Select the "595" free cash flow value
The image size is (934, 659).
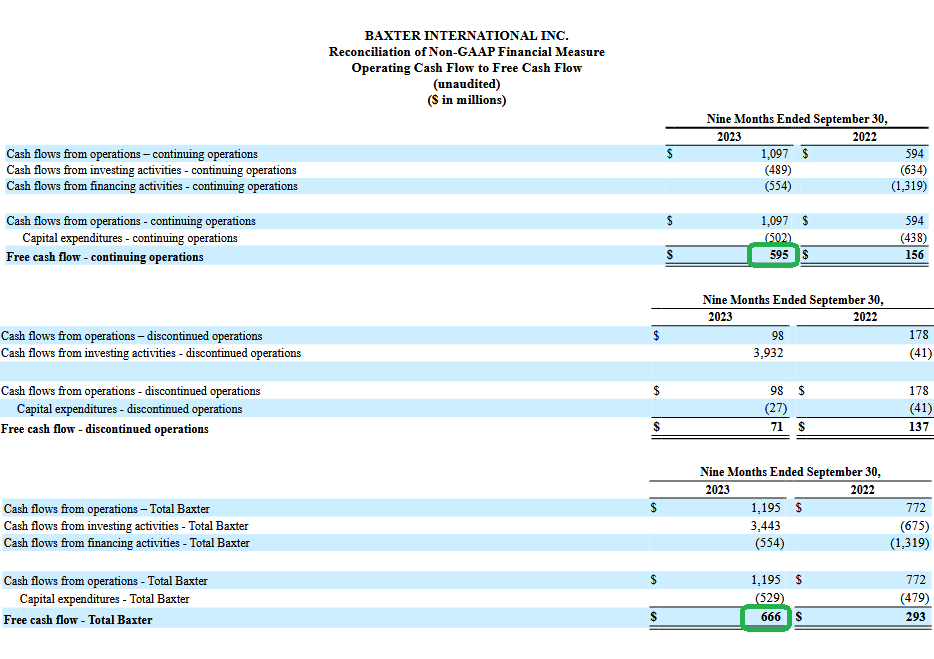(779, 255)
